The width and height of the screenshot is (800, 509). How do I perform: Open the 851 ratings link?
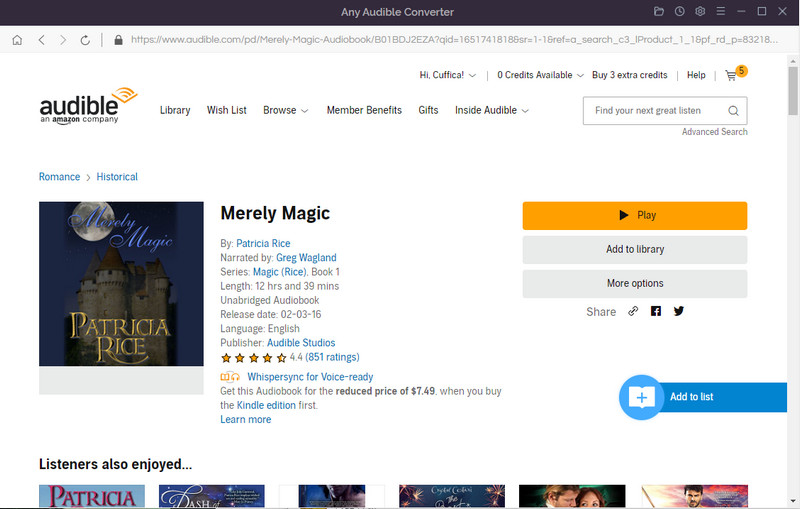[x=332, y=357]
